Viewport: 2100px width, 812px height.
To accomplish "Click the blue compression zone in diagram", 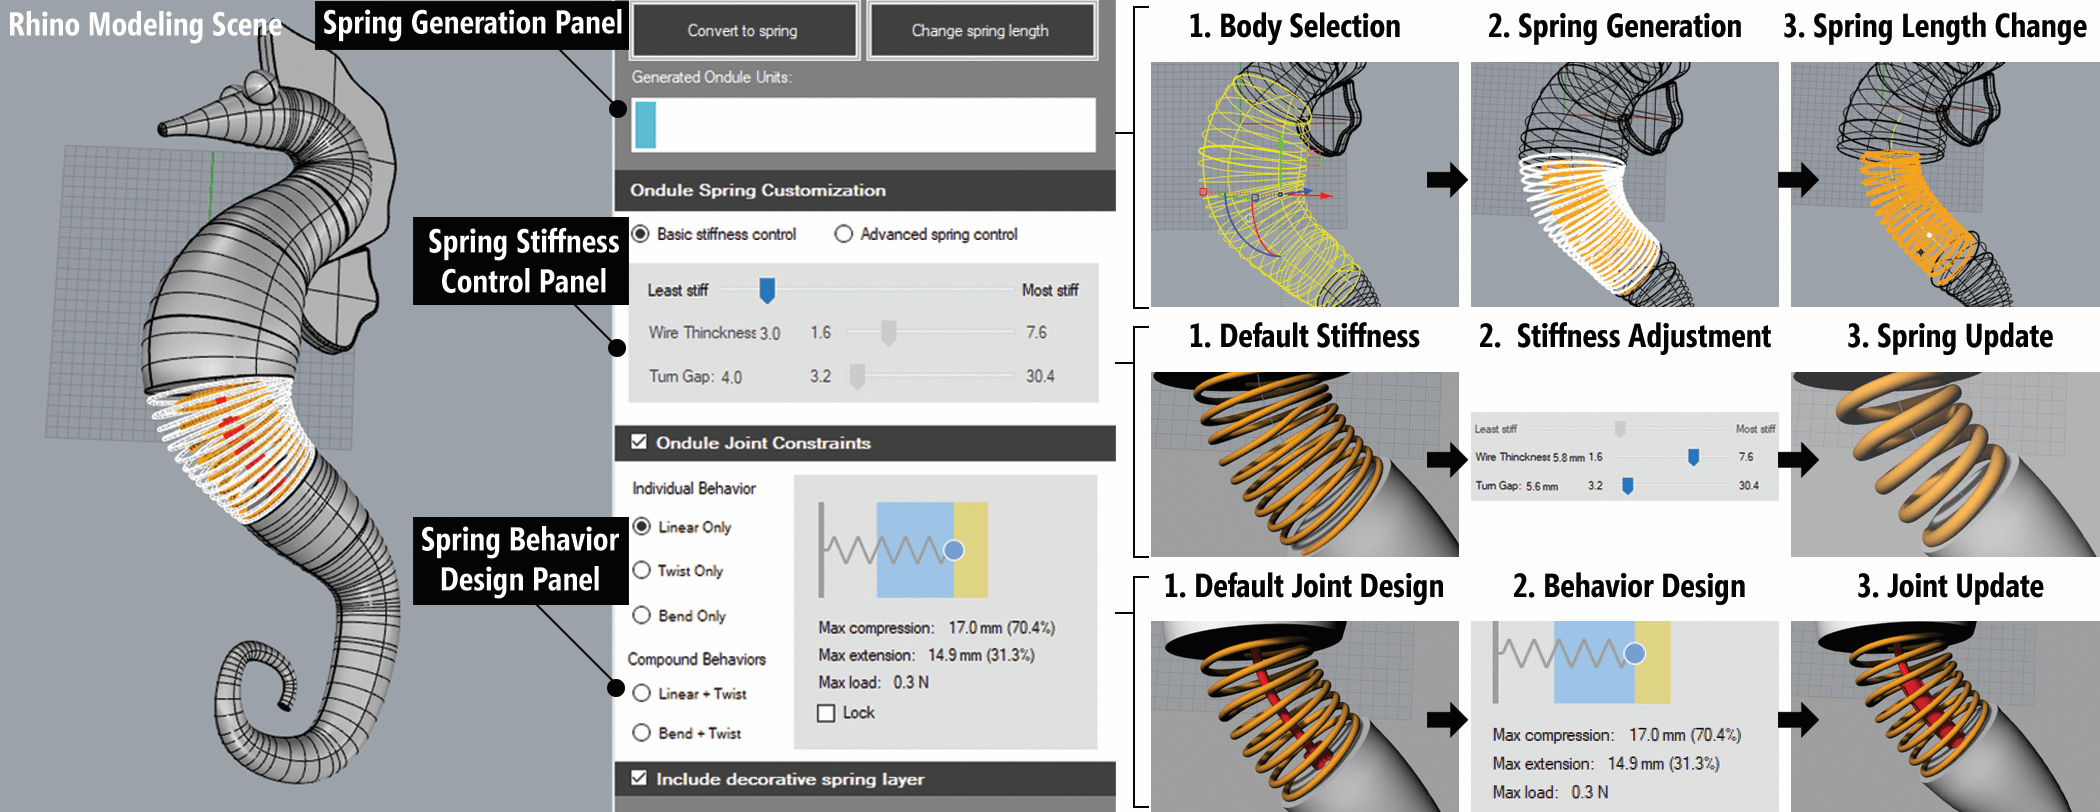I will click(915, 550).
